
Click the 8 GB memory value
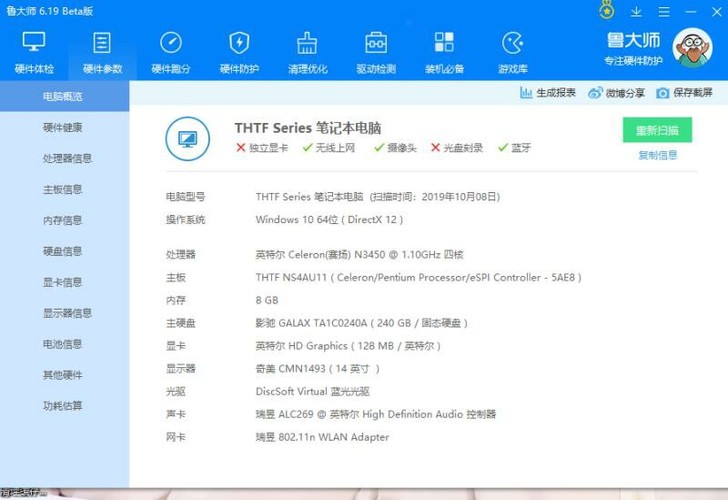[x=267, y=300]
